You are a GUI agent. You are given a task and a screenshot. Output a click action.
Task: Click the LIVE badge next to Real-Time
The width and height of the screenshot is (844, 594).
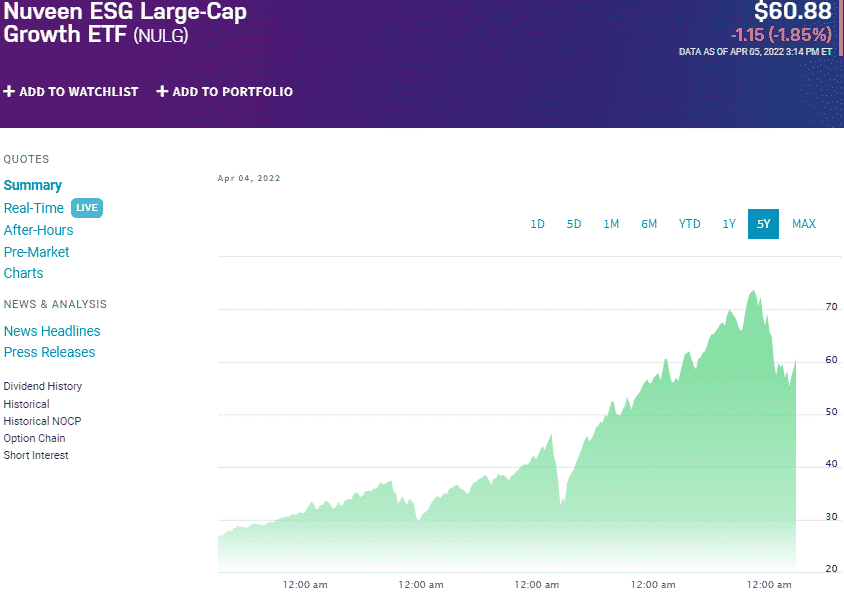point(86,208)
